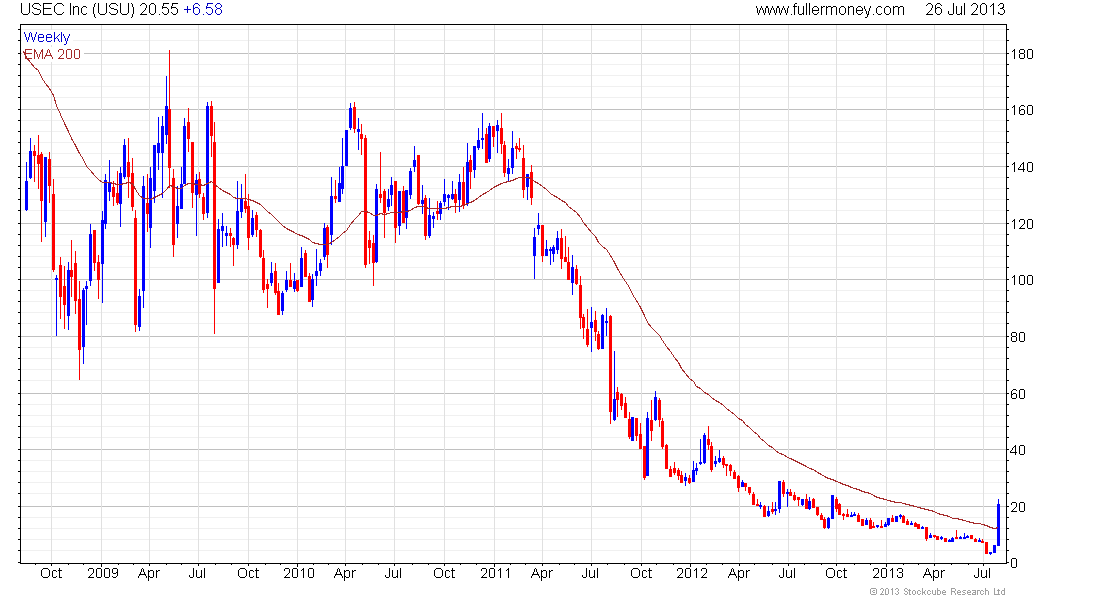Viewport: 1100px width, 600px height.
Task: Select the price value 20.55
Action: [159, 10]
